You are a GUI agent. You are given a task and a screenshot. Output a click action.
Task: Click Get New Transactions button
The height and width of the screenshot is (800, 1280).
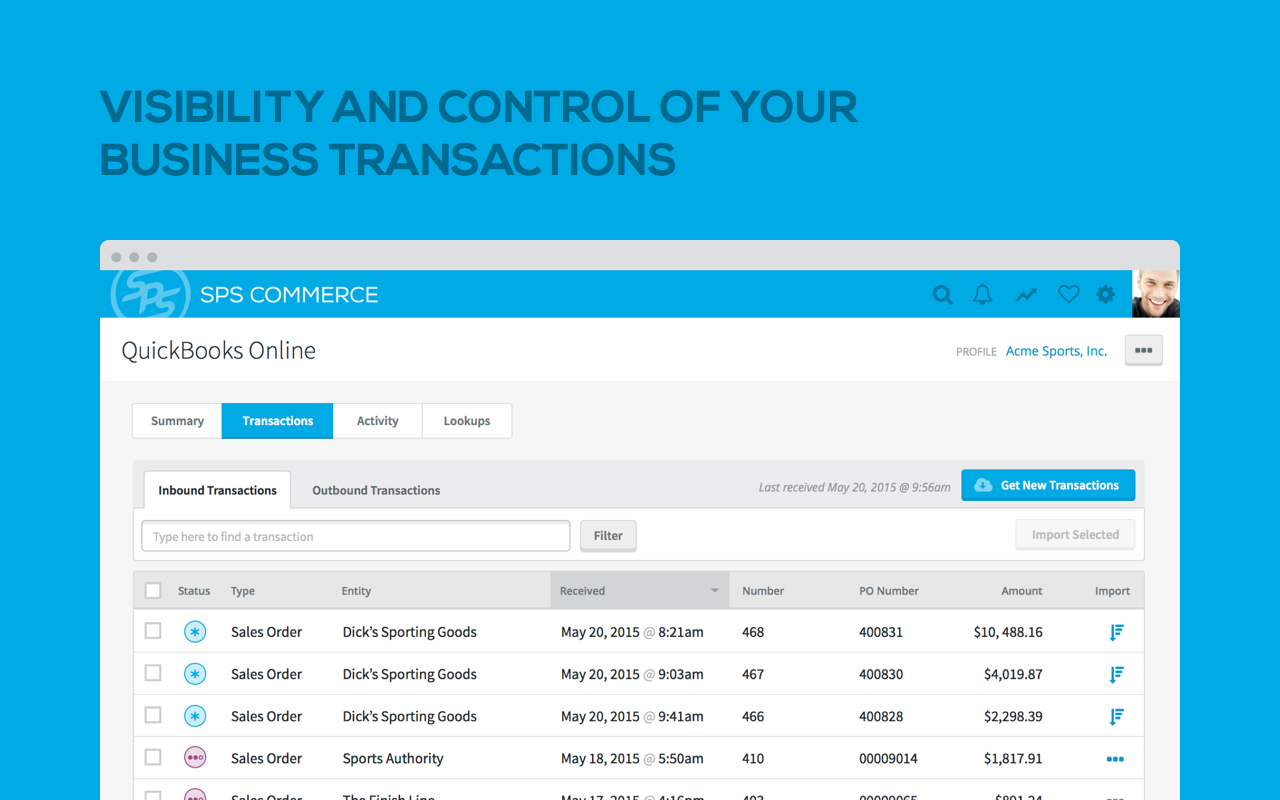click(1048, 485)
